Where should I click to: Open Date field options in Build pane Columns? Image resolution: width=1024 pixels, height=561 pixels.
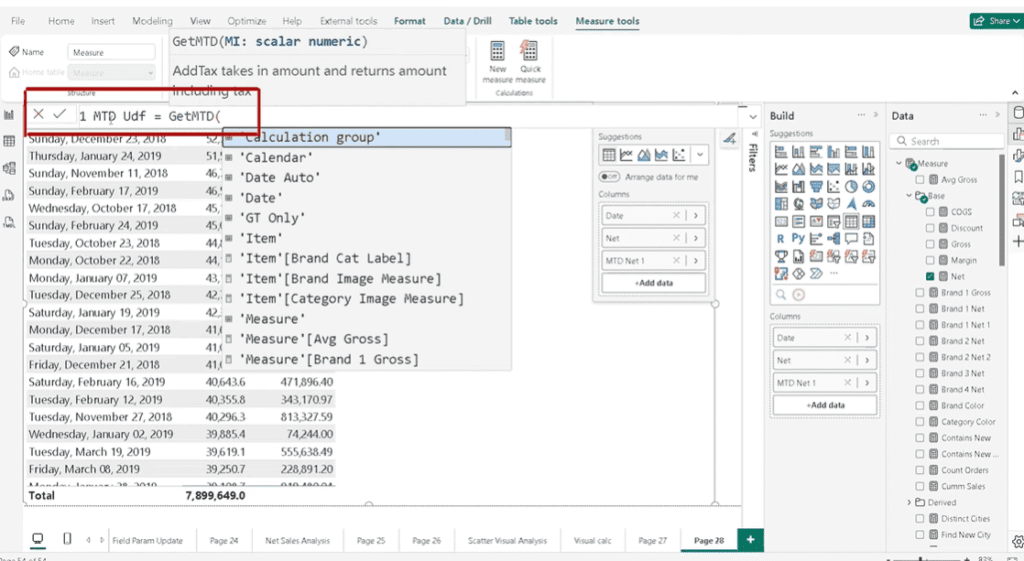[867, 338]
